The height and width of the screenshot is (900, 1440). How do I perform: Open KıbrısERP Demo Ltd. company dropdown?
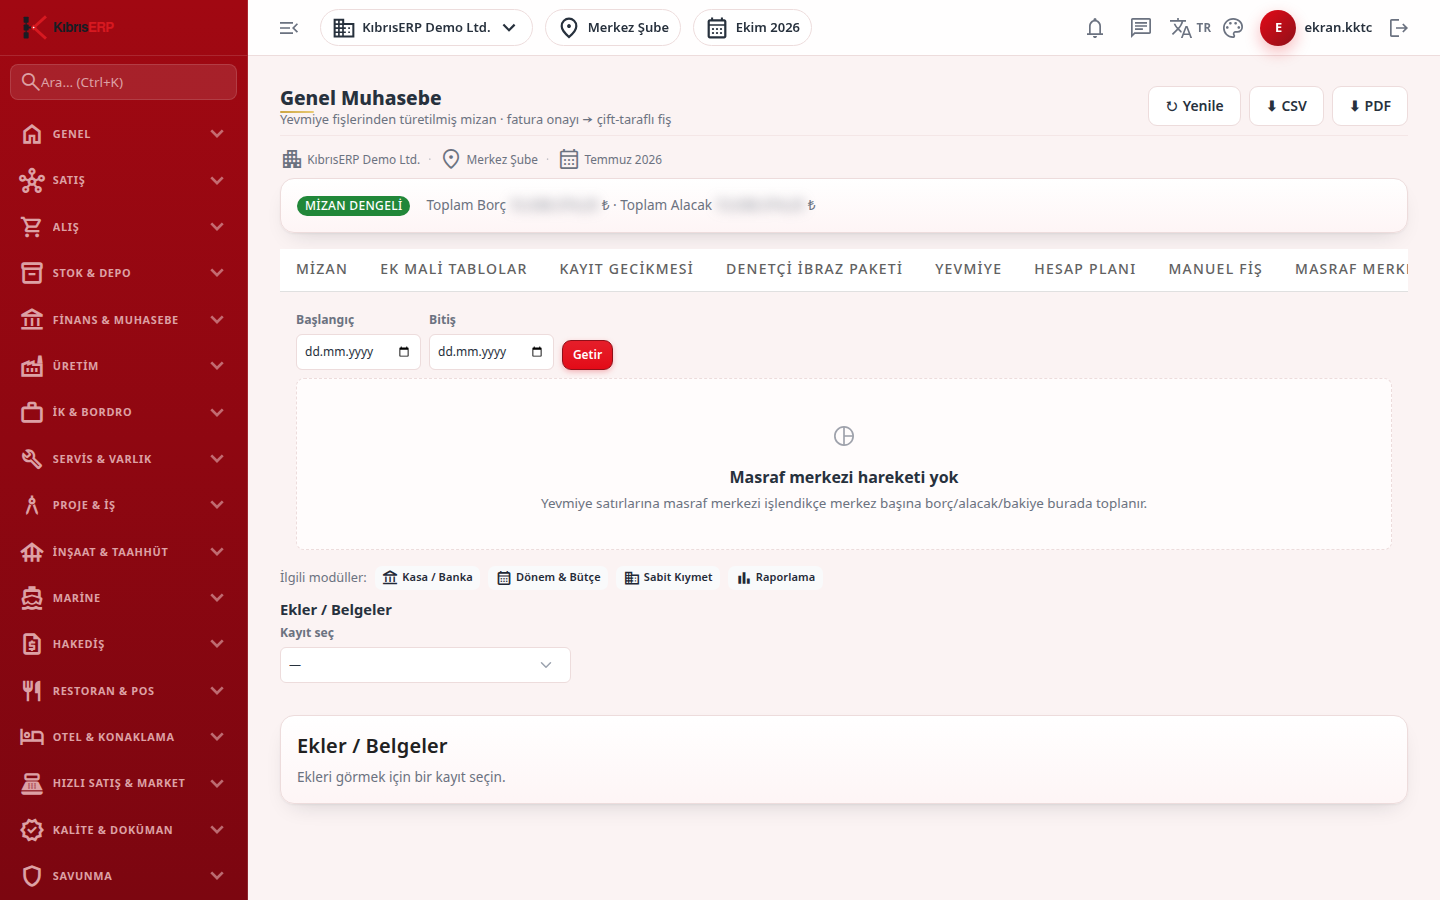[x=426, y=28]
